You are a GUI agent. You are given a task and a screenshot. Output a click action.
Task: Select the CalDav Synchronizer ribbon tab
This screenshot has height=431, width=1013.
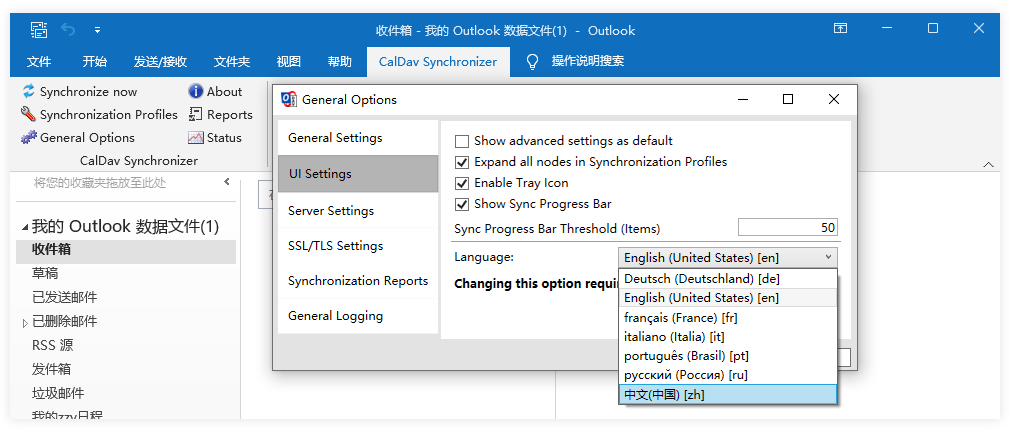438,62
